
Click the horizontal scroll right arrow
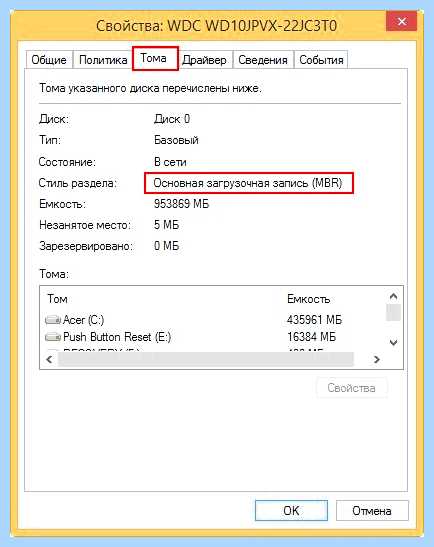point(376,359)
